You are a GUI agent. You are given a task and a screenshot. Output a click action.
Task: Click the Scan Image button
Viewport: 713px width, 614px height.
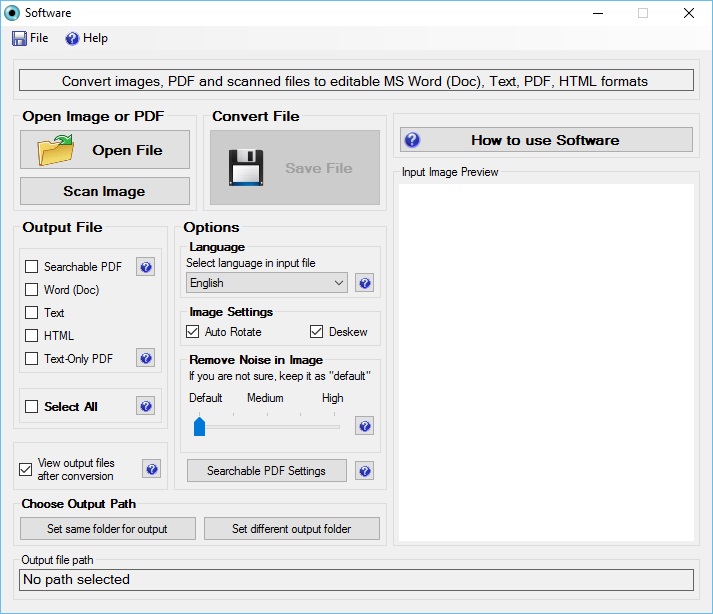pyautogui.click(x=105, y=191)
